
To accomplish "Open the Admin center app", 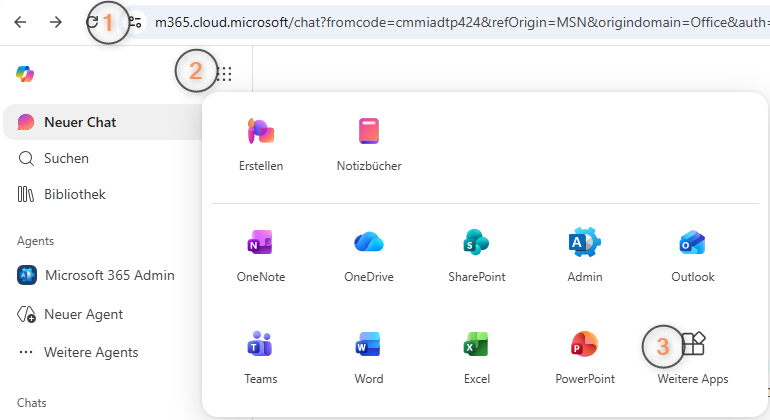I will click(584, 255).
